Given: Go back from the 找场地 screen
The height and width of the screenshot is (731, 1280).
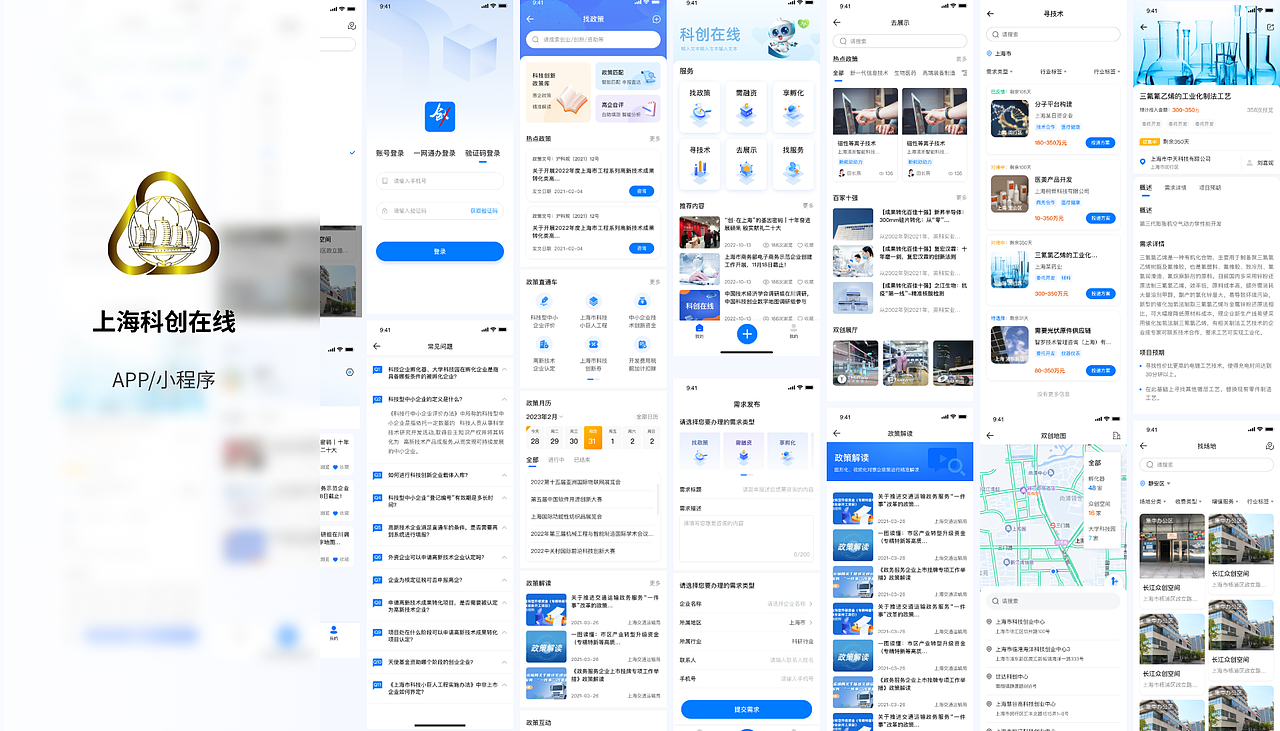Looking at the screenshot, I should pos(1144,446).
